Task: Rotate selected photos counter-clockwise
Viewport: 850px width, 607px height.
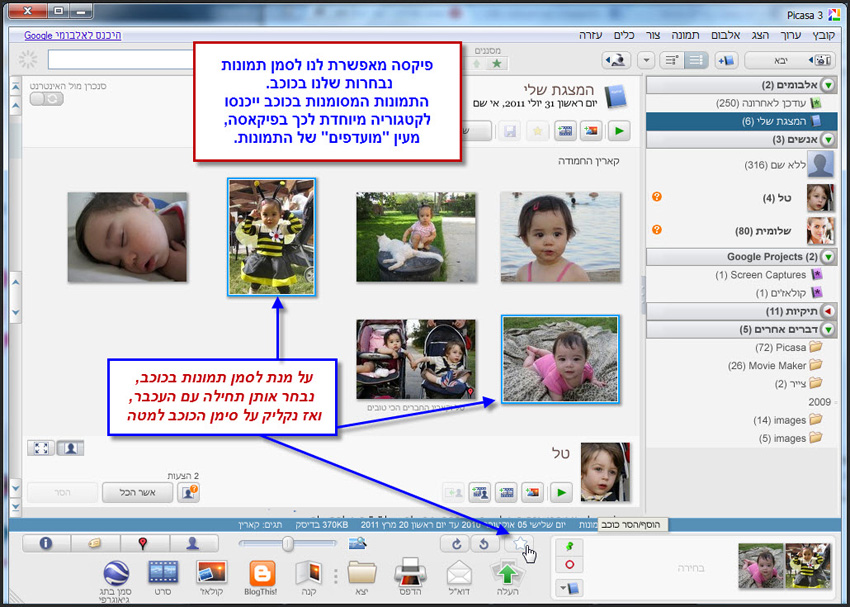Action: coord(485,544)
